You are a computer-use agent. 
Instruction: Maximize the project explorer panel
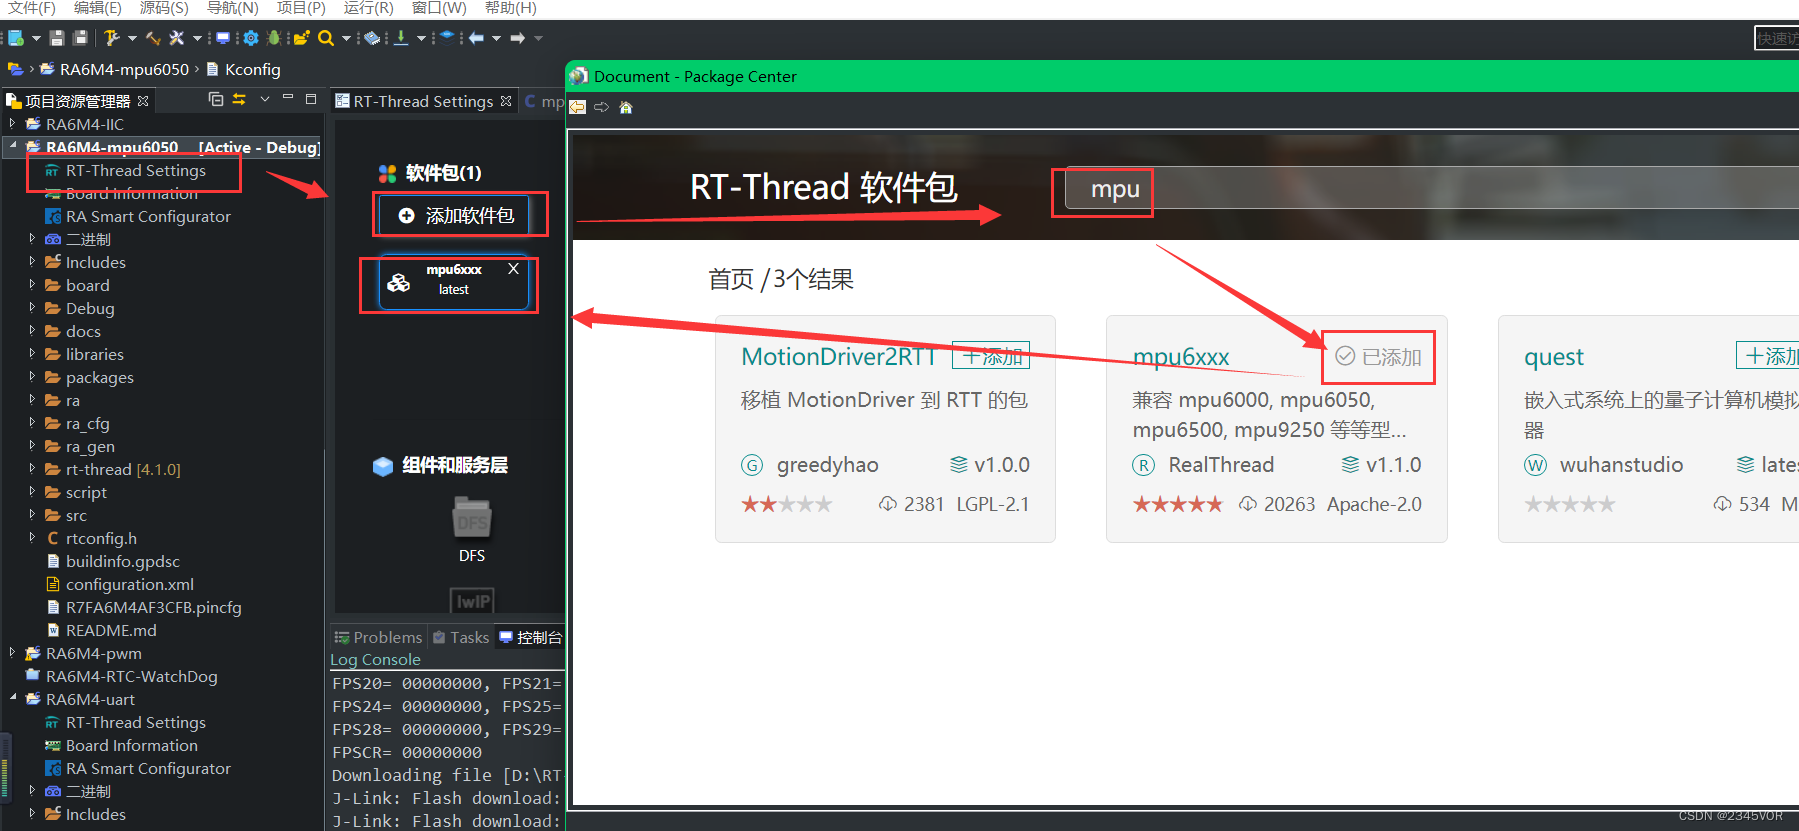(x=311, y=99)
